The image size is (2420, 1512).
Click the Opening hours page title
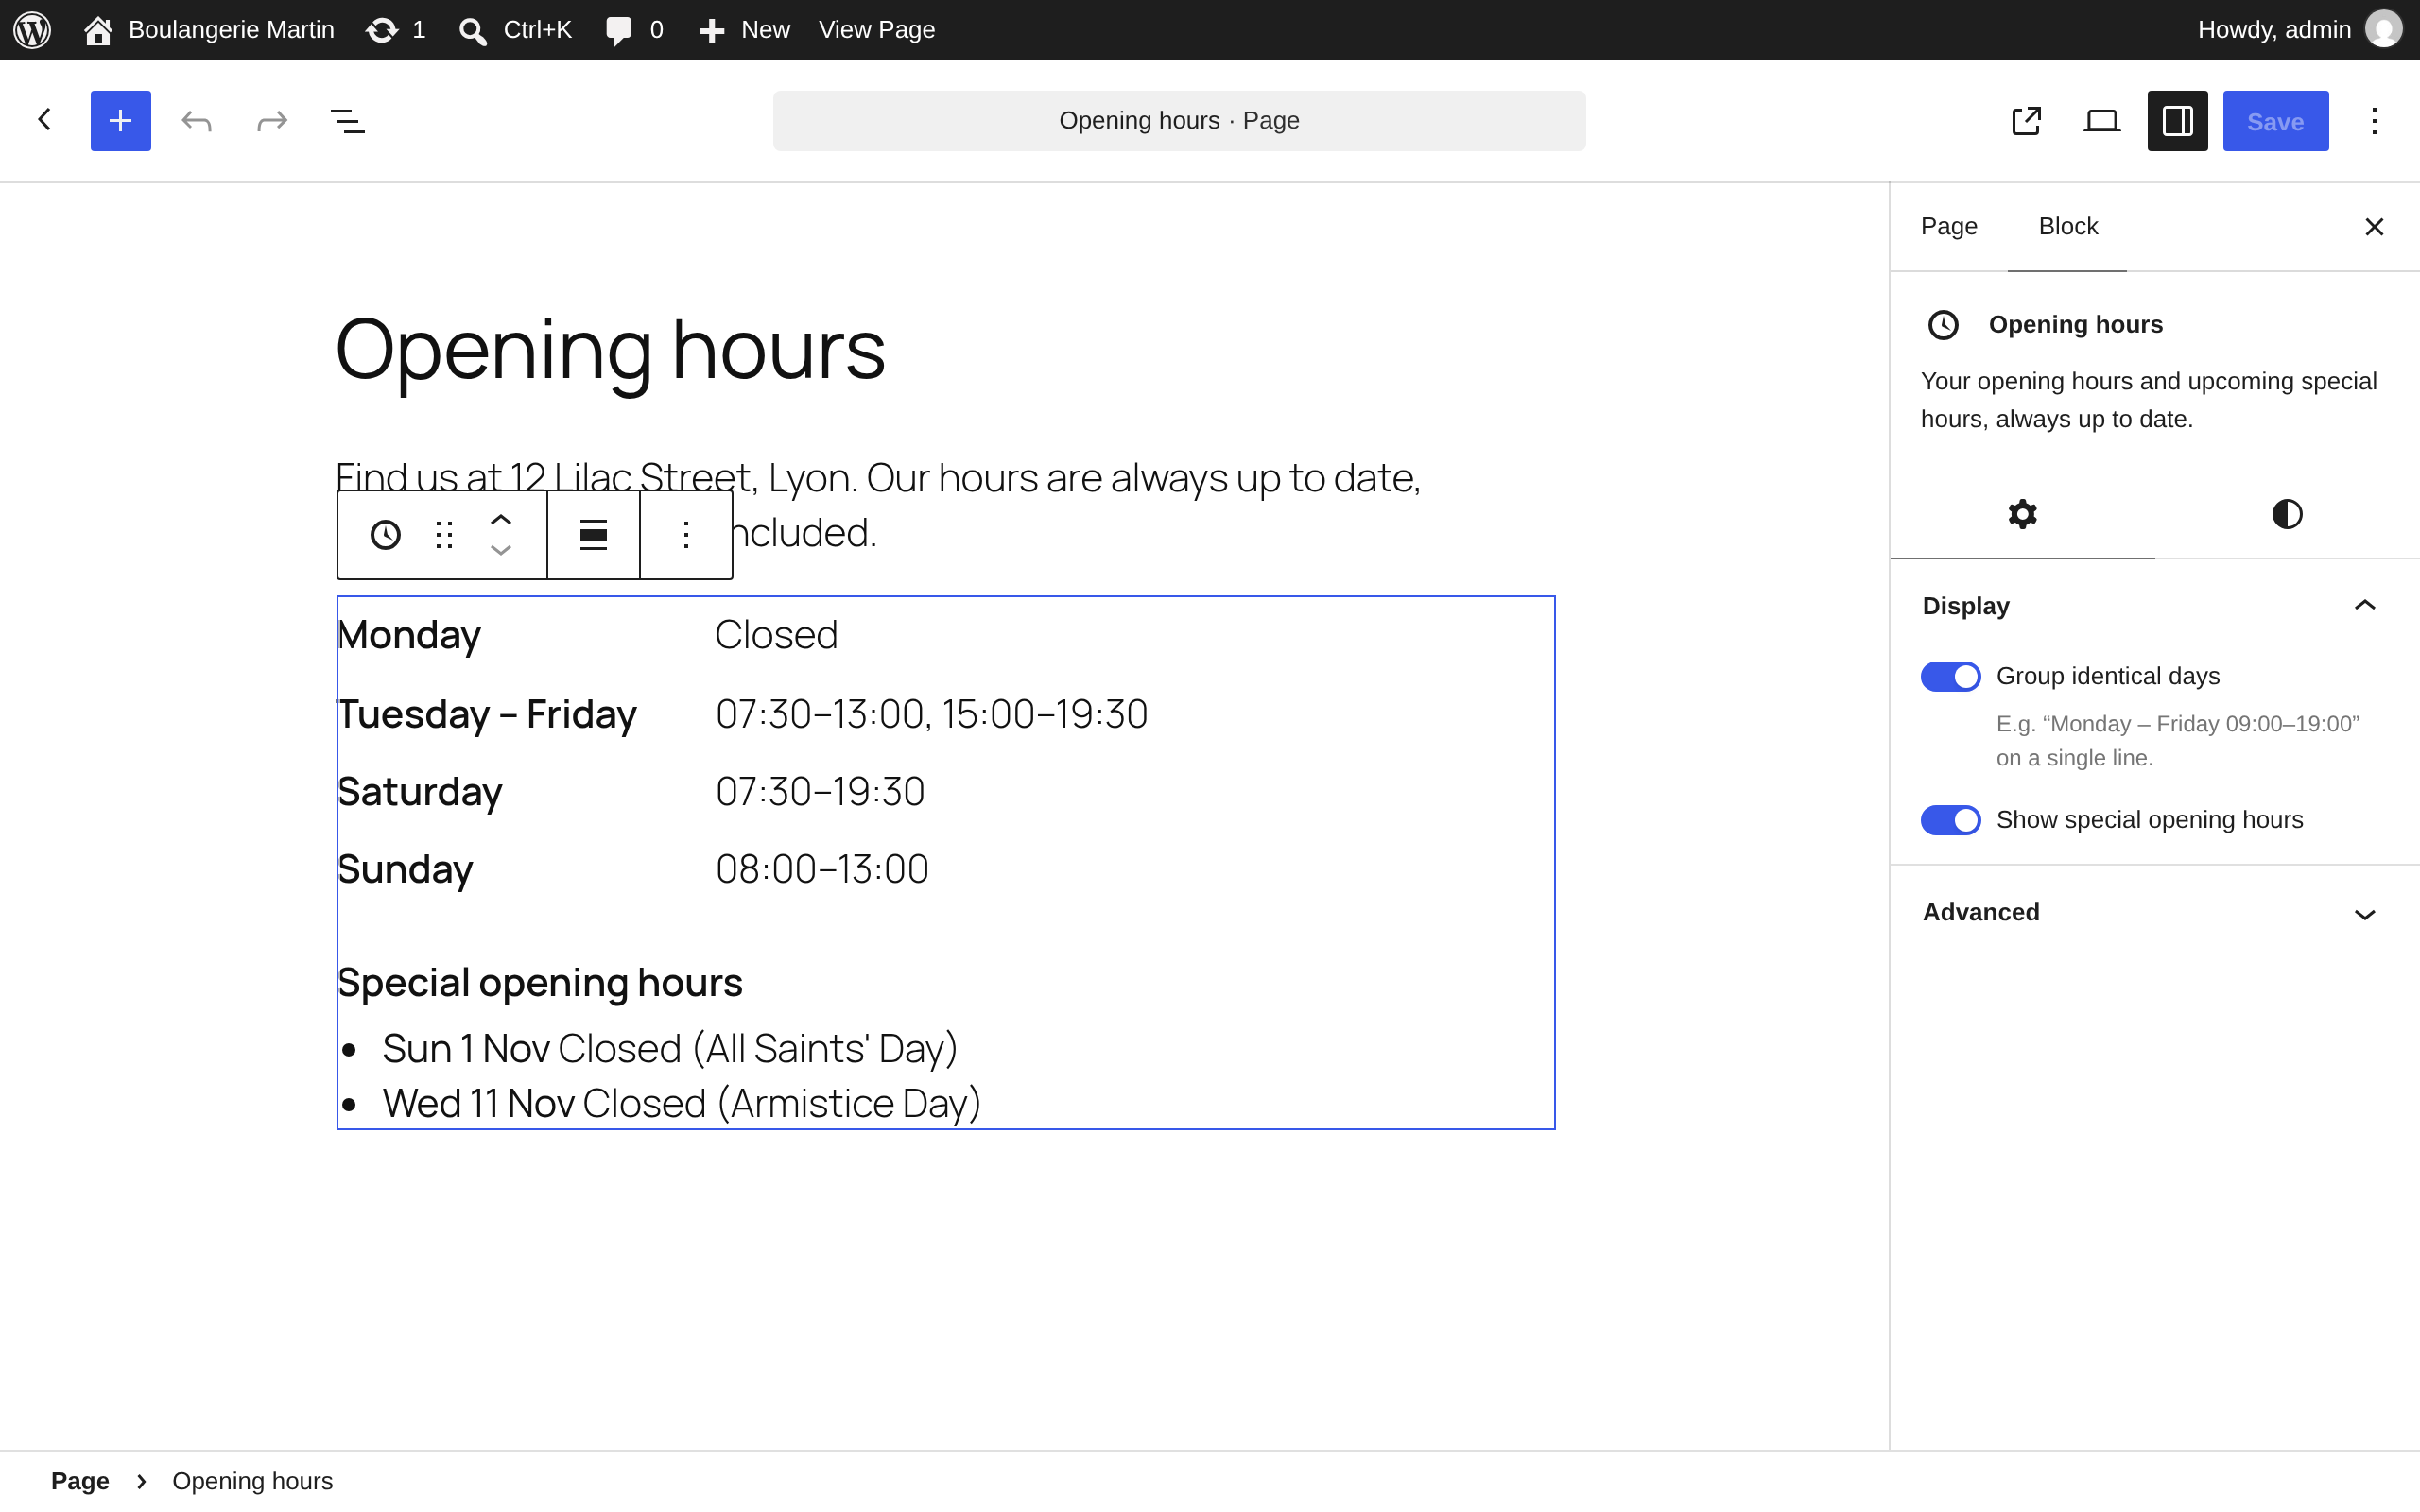click(x=610, y=350)
